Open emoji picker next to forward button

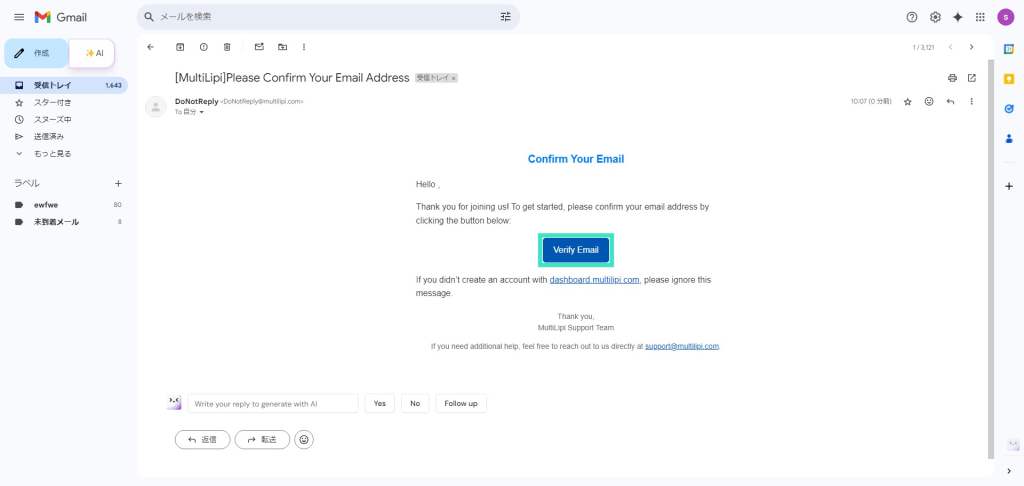pos(304,440)
